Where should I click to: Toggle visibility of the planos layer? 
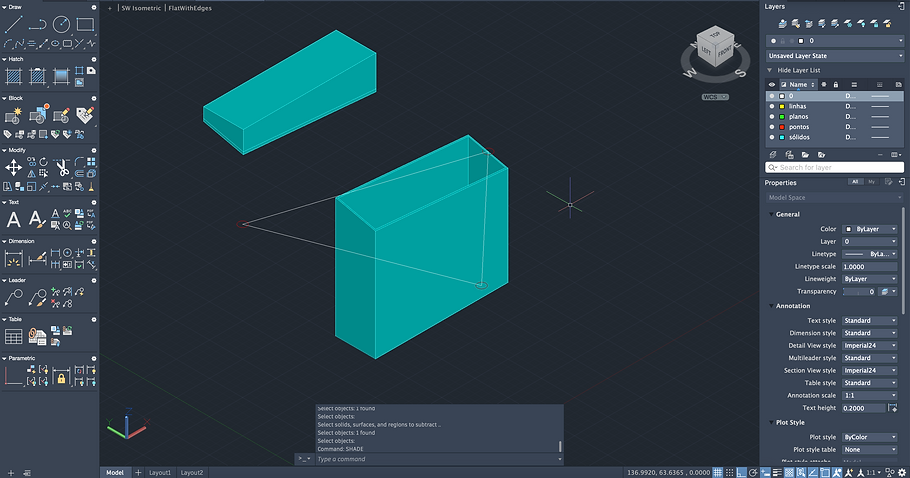(x=771, y=117)
